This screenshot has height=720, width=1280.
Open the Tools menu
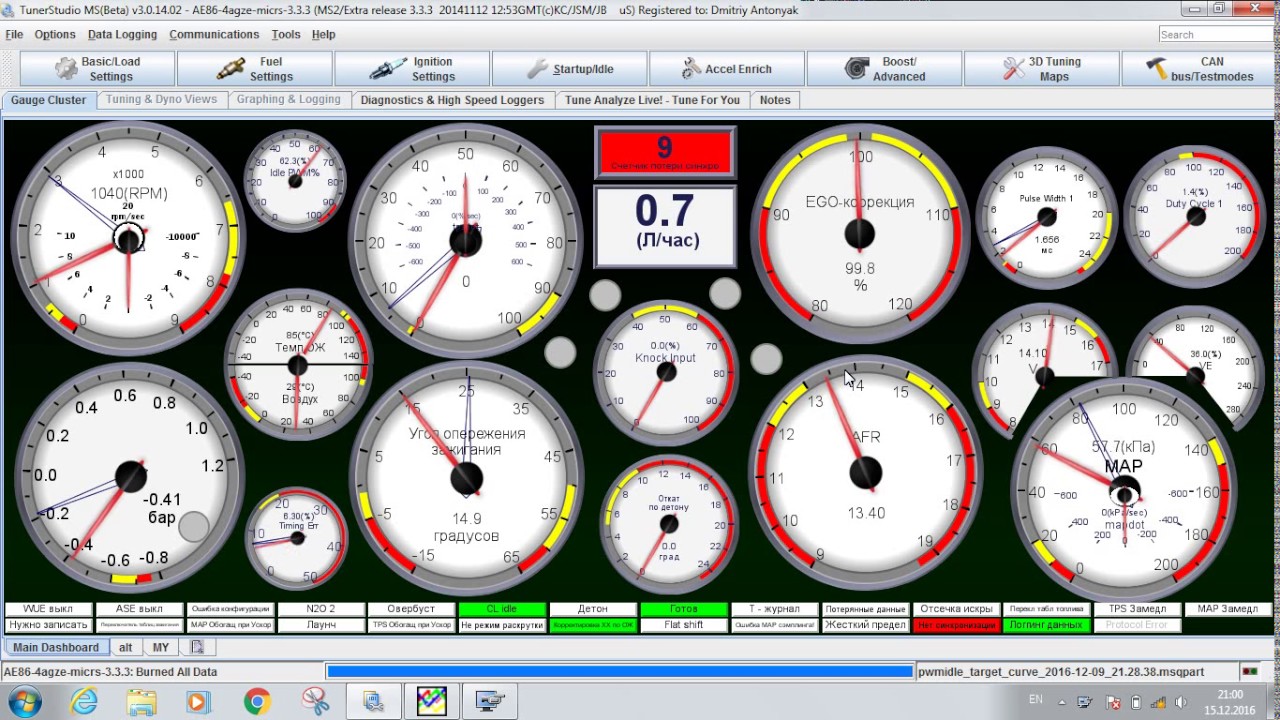point(286,34)
